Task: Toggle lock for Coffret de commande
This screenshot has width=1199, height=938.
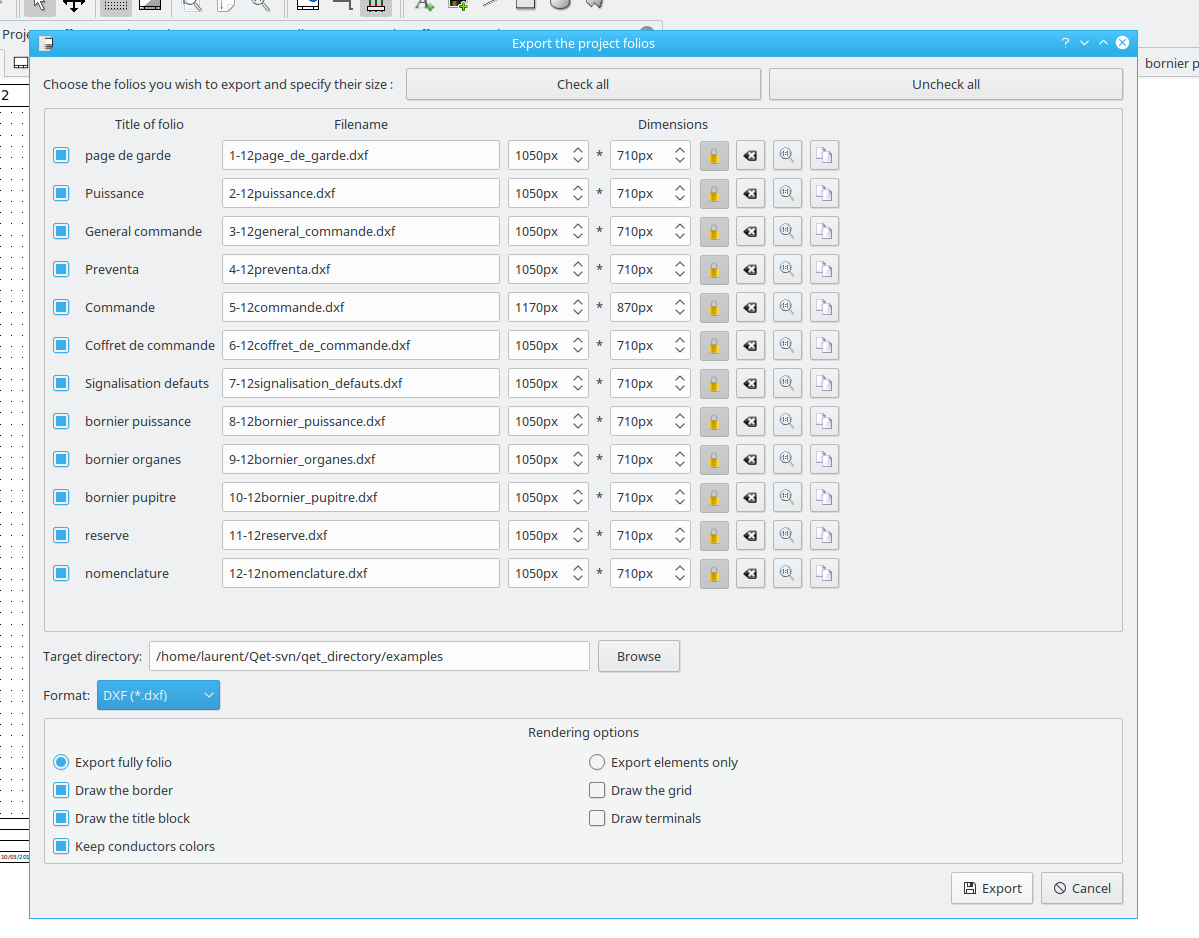Action: click(713, 345)
